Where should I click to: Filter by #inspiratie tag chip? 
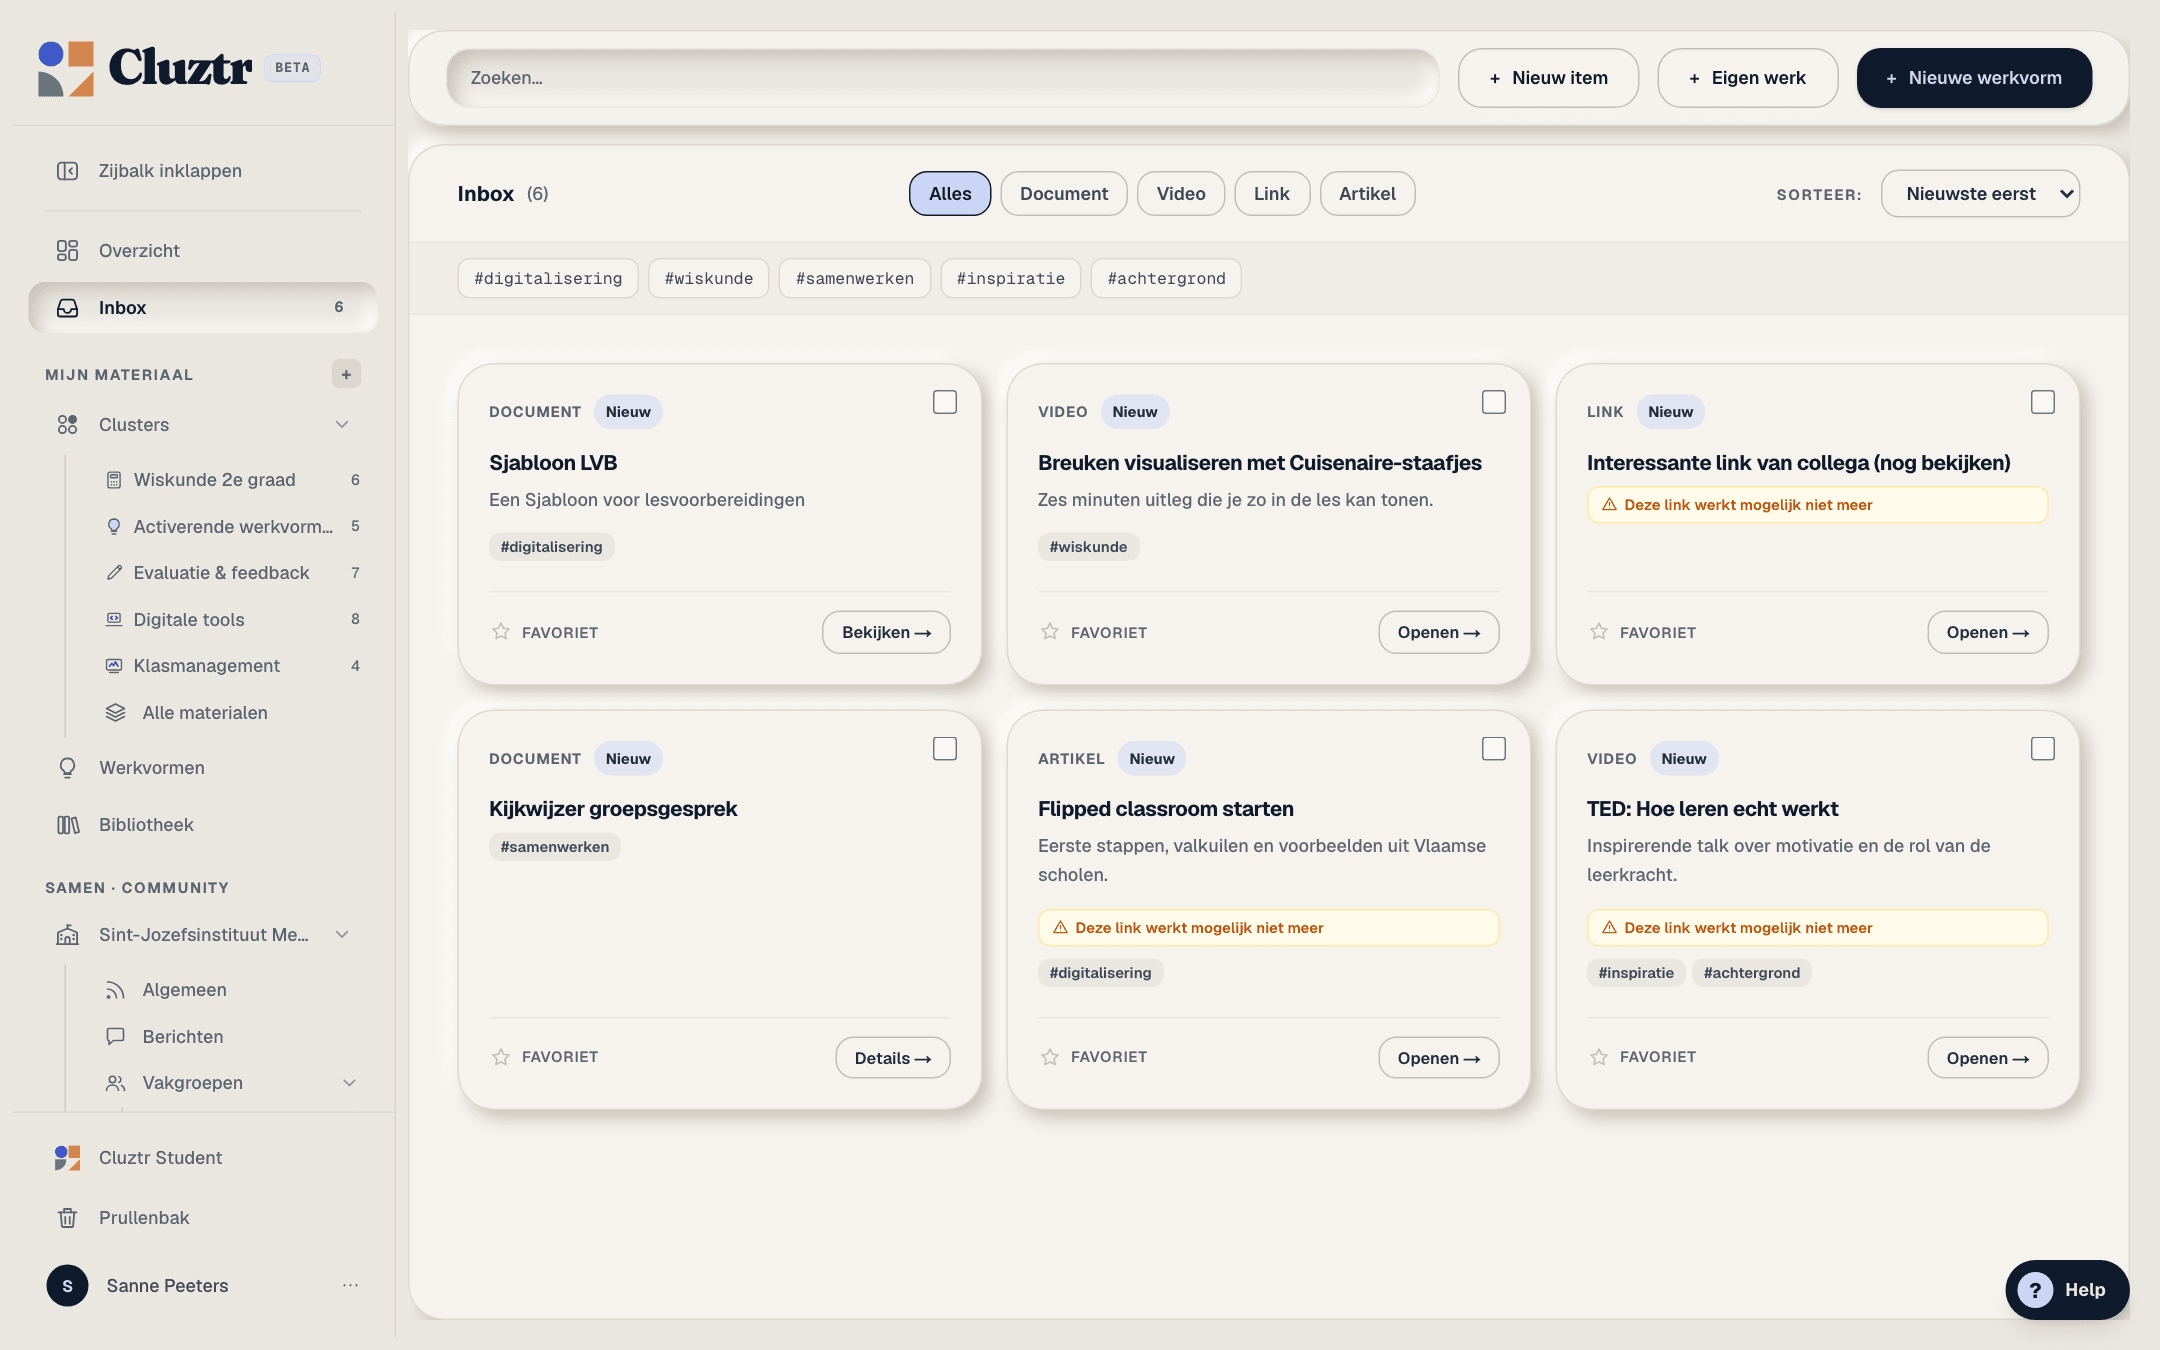pos(1010,279)
